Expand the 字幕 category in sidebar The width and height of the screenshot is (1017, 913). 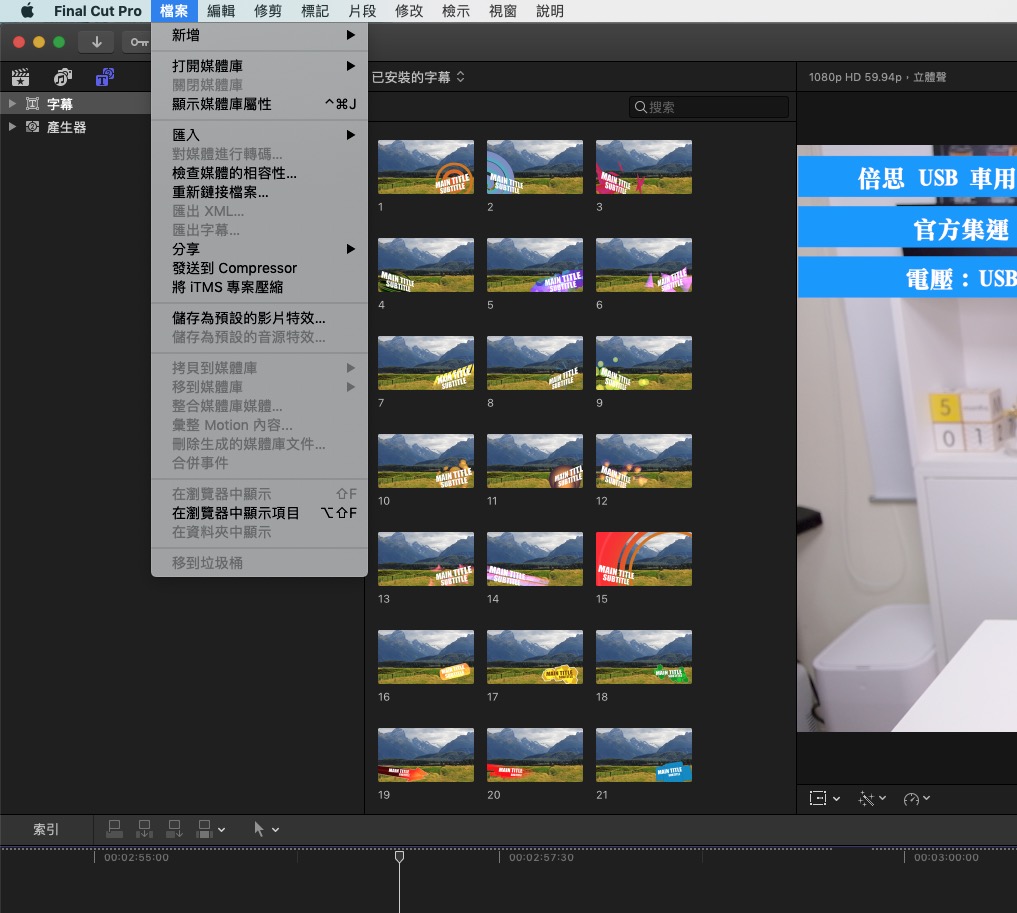(x=12, y=104)
